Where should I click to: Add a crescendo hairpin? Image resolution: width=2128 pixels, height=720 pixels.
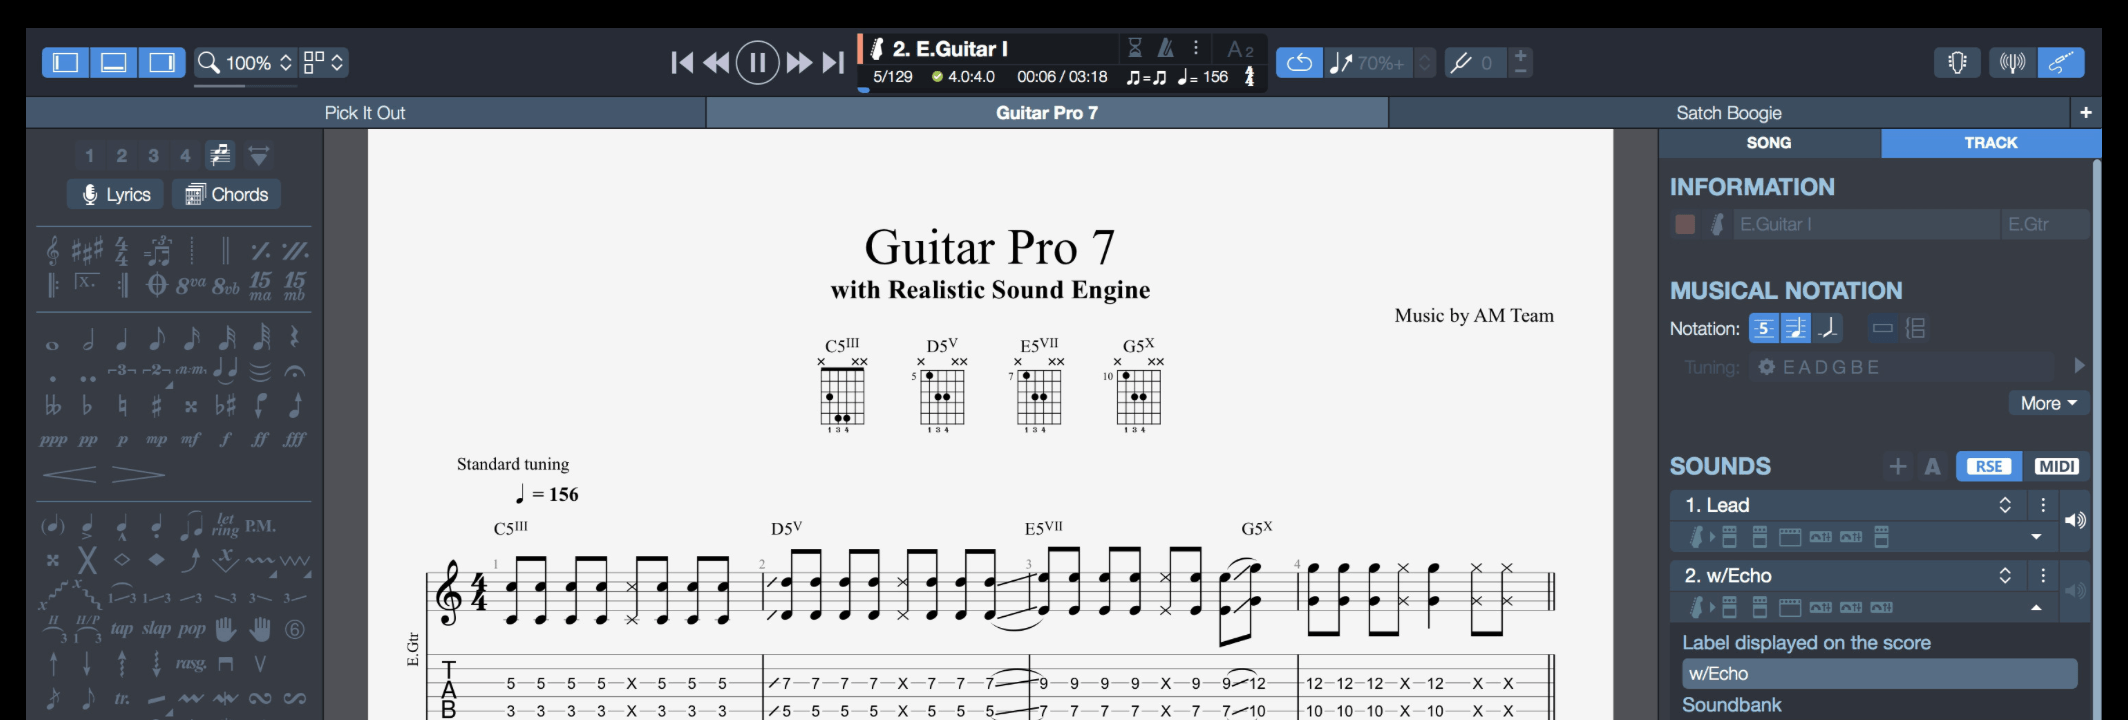click(70, 473)
